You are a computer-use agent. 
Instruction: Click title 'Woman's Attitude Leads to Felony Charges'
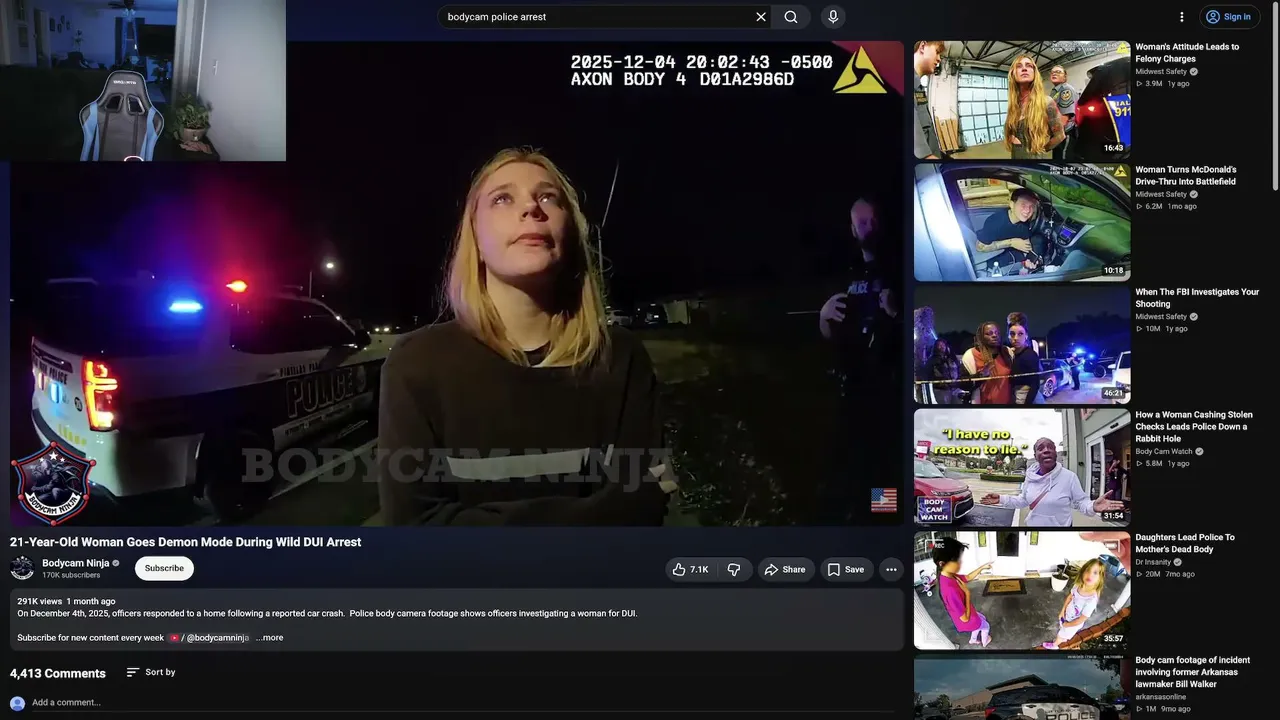coord(1187,53)
